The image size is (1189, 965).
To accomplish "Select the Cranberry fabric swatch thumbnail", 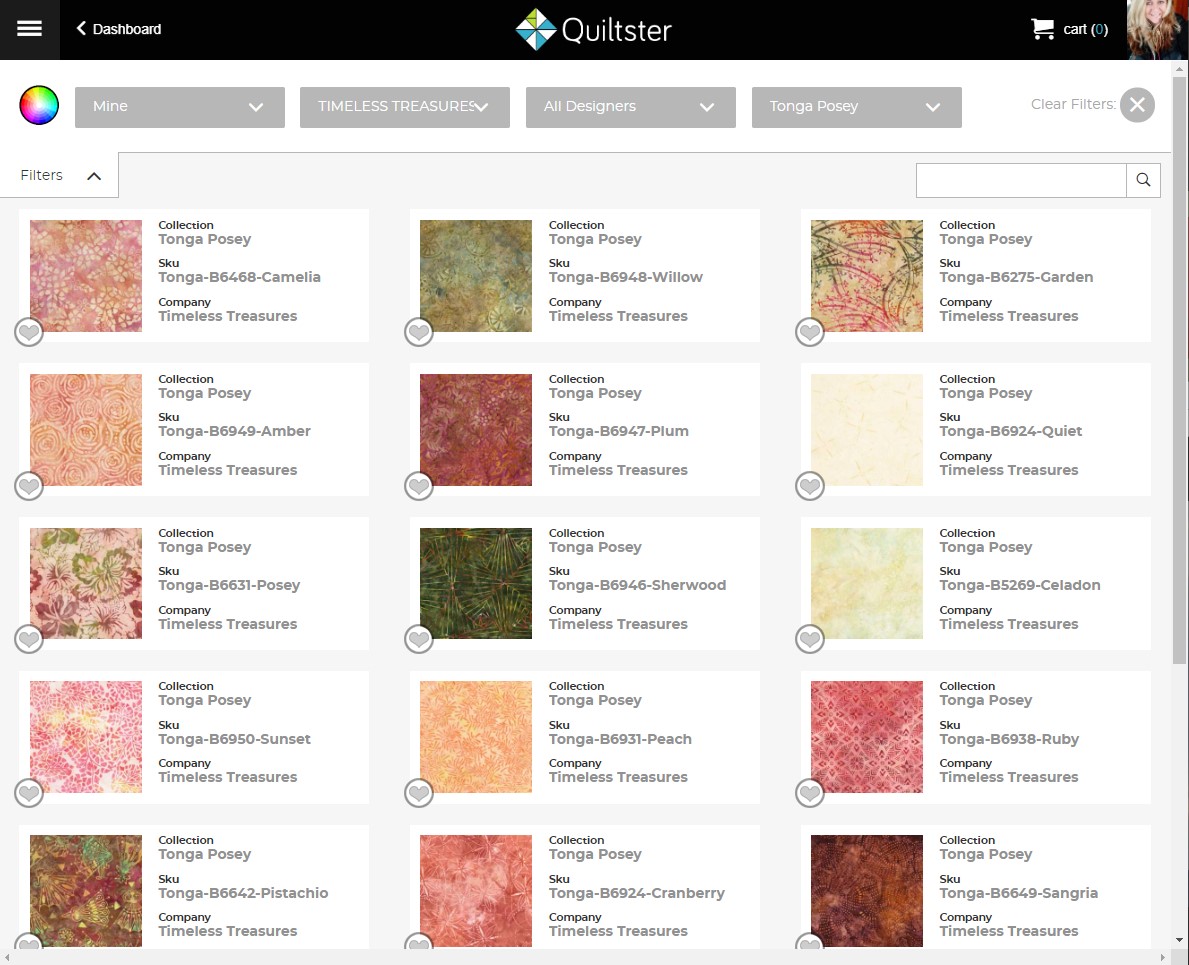I will click(476, 891).
